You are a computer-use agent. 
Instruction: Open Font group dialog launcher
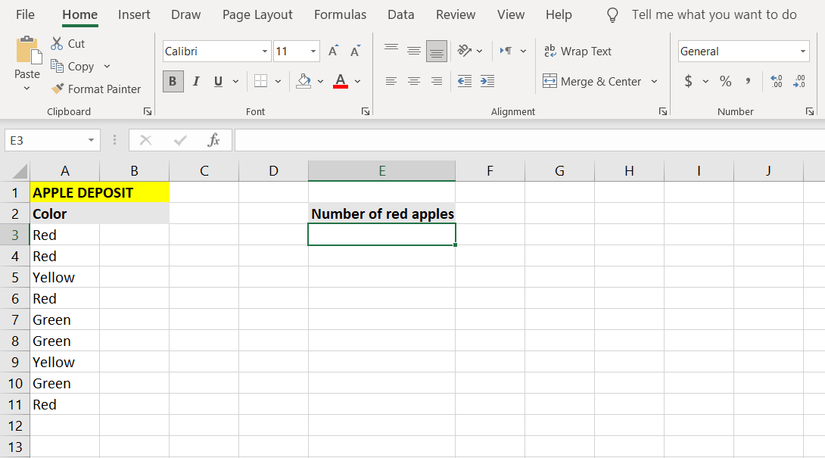(365, 111)
